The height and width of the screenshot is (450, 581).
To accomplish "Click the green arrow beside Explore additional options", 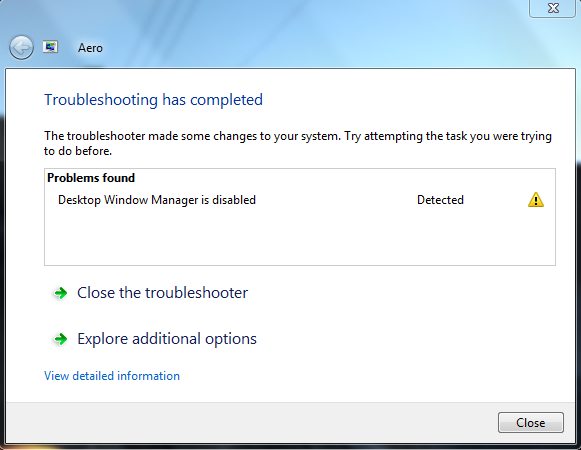I will tap(60, 339).
